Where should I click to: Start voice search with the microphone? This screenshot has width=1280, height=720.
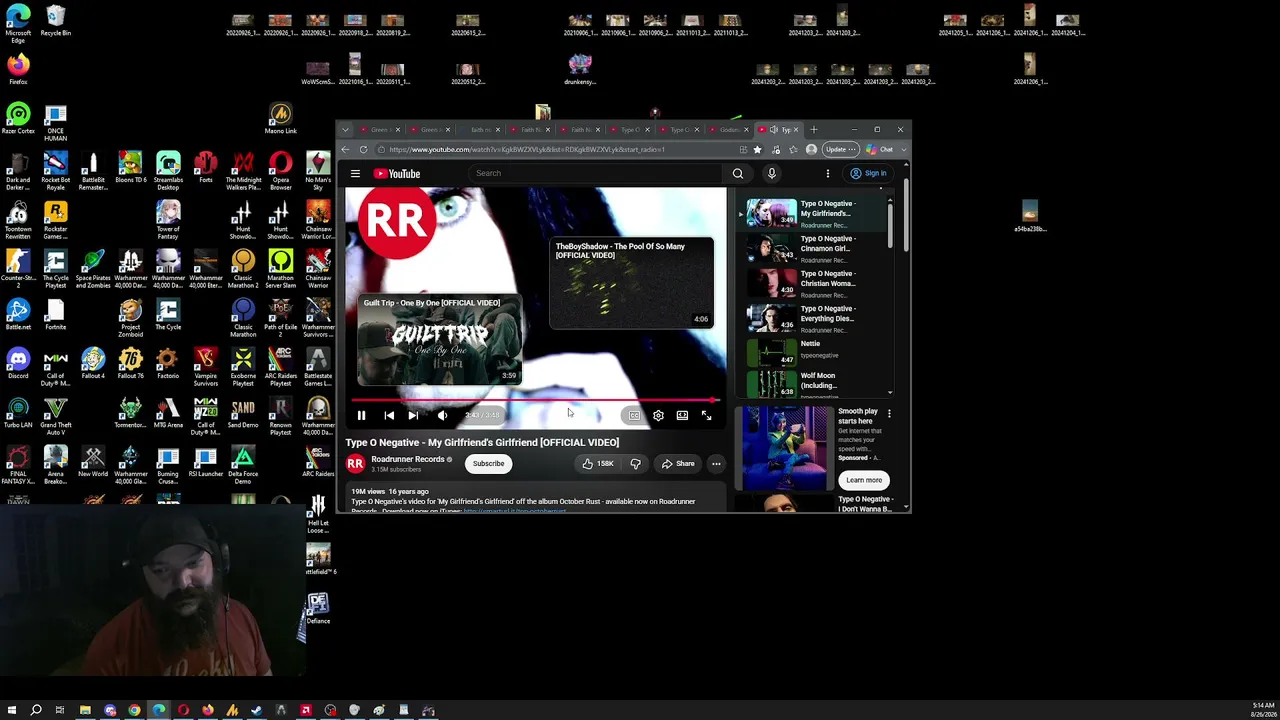pos(771,173)
